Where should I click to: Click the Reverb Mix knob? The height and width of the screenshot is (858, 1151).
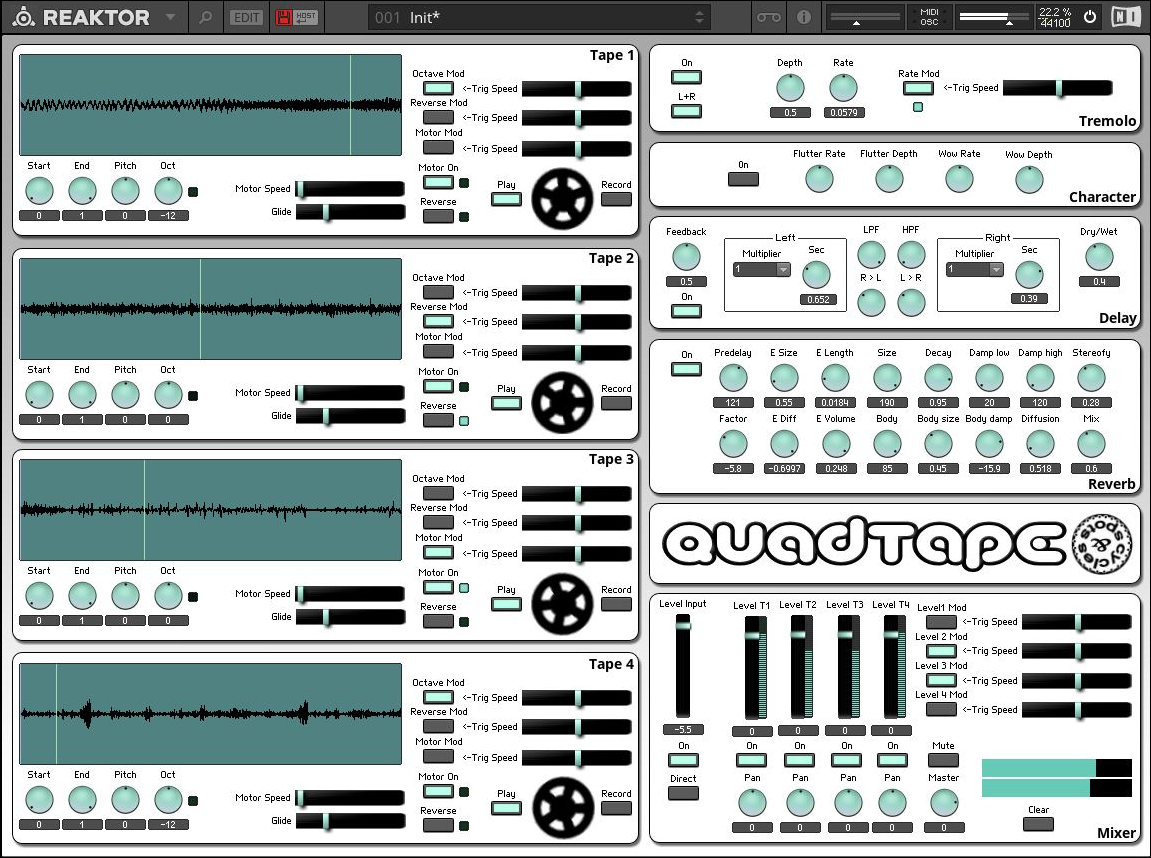click(1091, 444)
